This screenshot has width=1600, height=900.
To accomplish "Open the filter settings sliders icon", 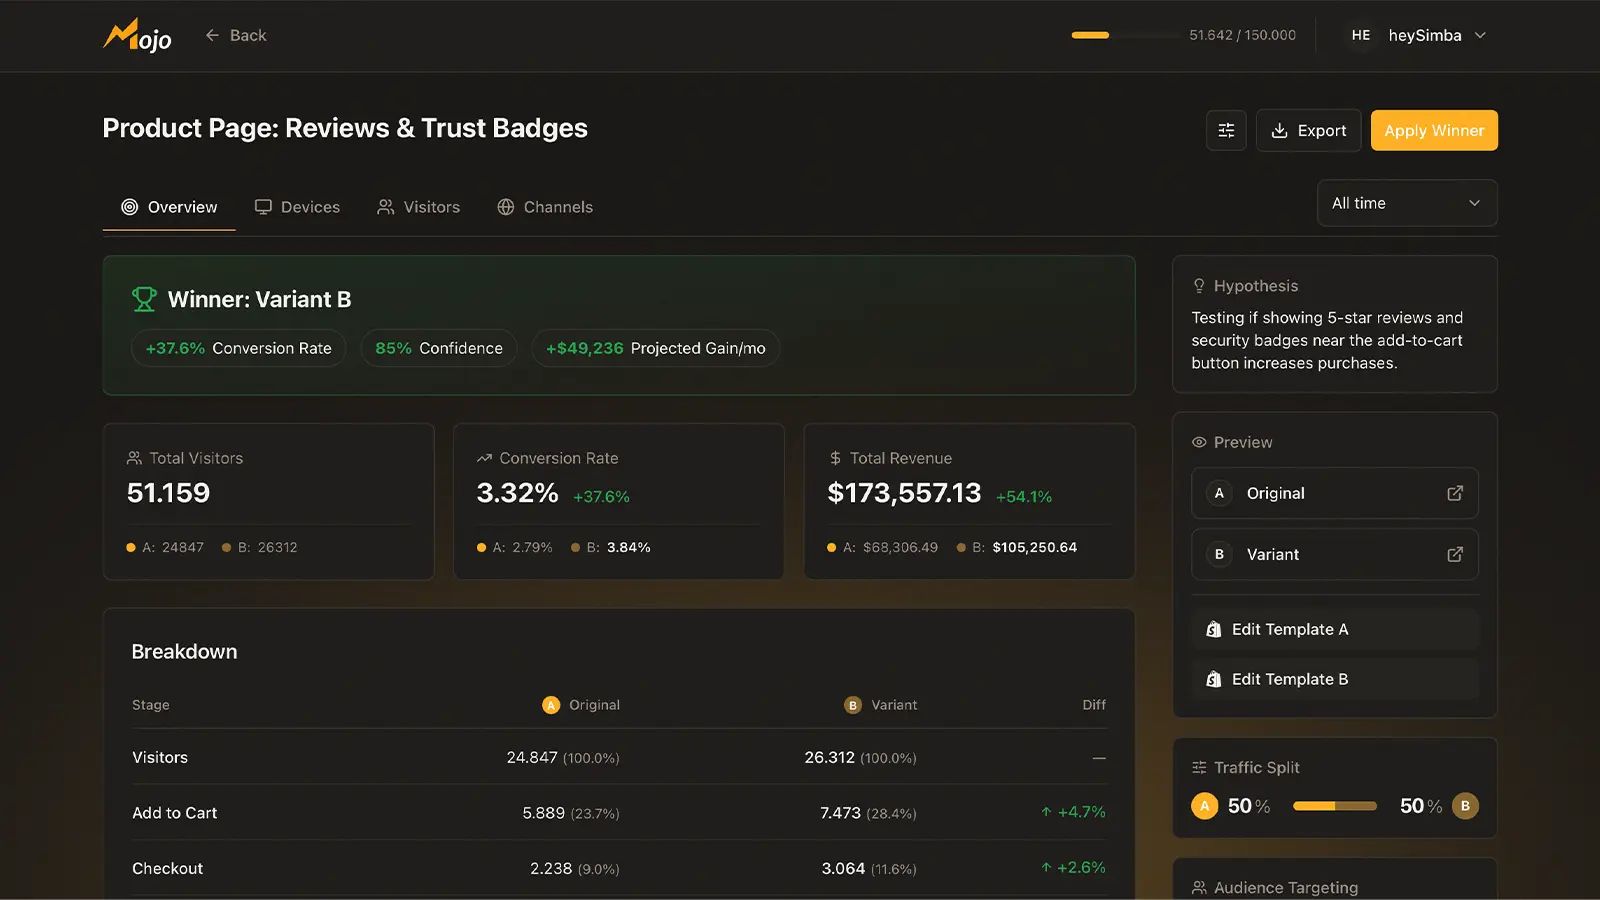I will click(x=1226, y=130).
